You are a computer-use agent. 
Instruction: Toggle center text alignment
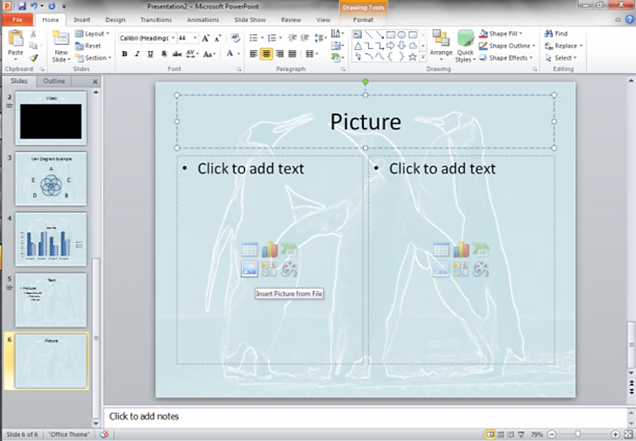pyautogui.click(x=267, y=54)
